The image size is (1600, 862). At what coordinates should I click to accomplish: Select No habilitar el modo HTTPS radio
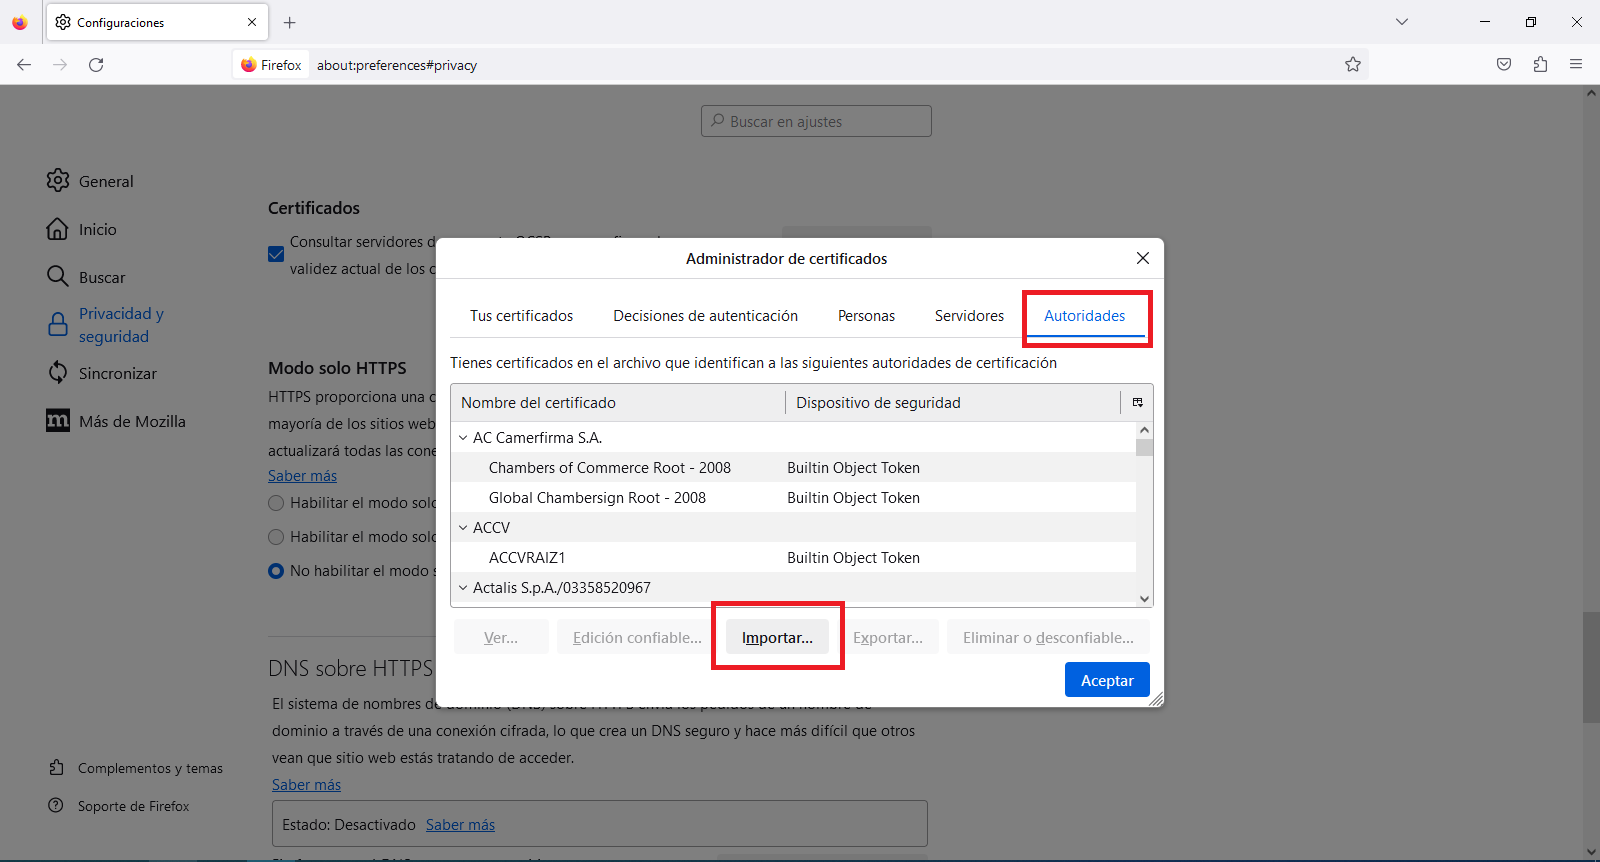point(276,571)
